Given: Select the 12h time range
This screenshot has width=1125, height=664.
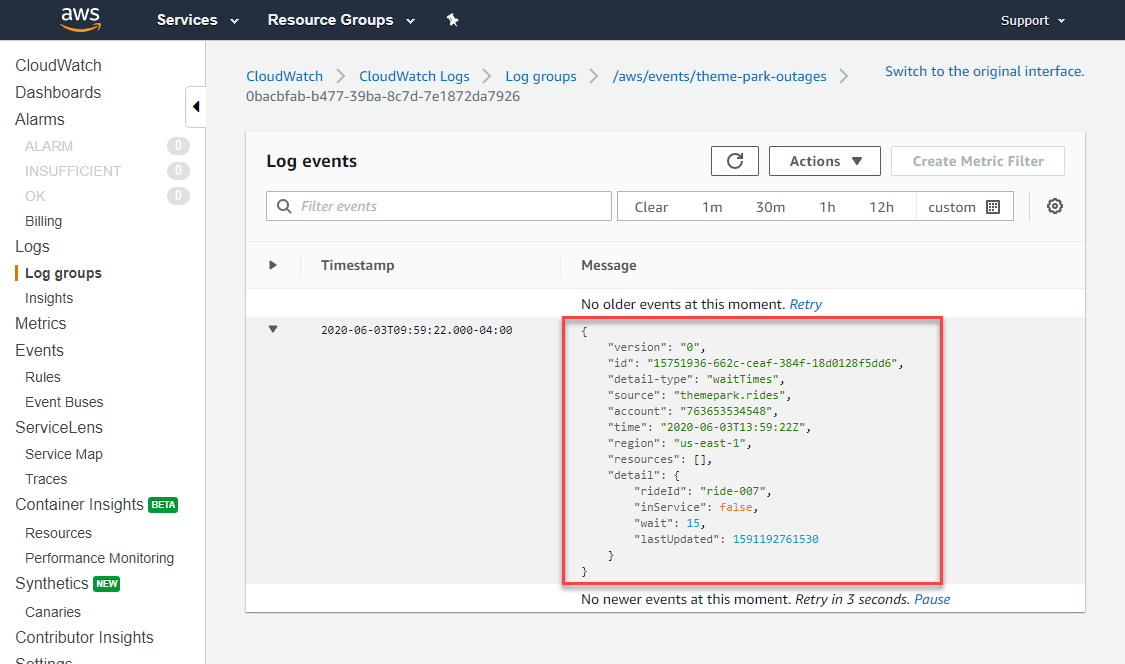Looking at the screenshot, I should pos(881,207).
